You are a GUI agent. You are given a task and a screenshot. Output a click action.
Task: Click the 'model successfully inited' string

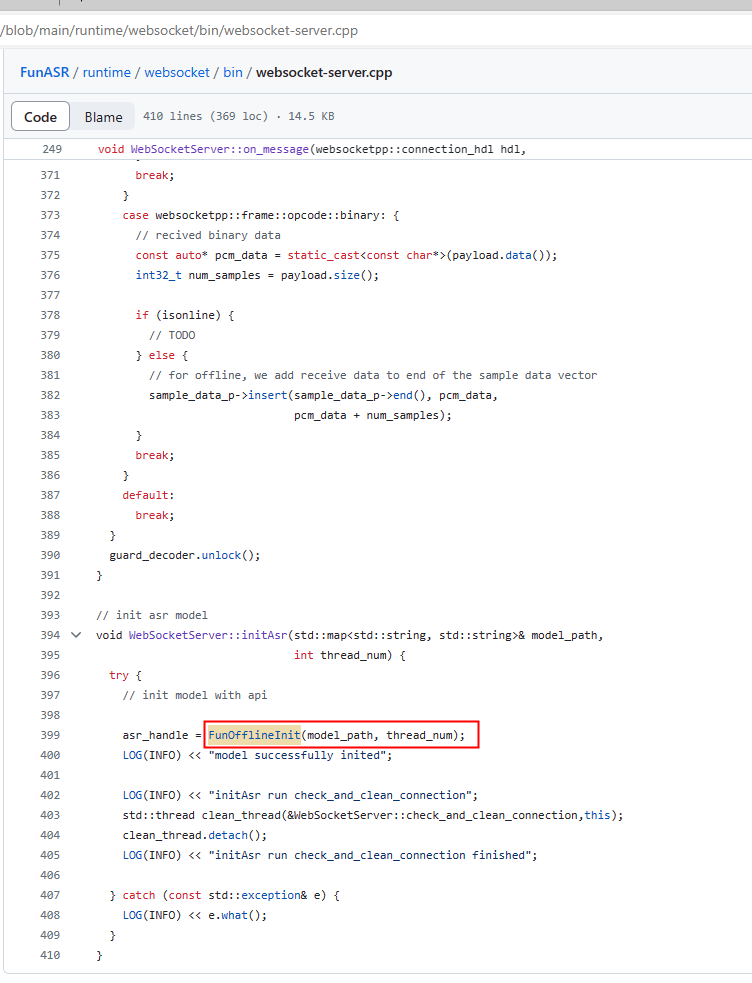(x=297, y=755)
